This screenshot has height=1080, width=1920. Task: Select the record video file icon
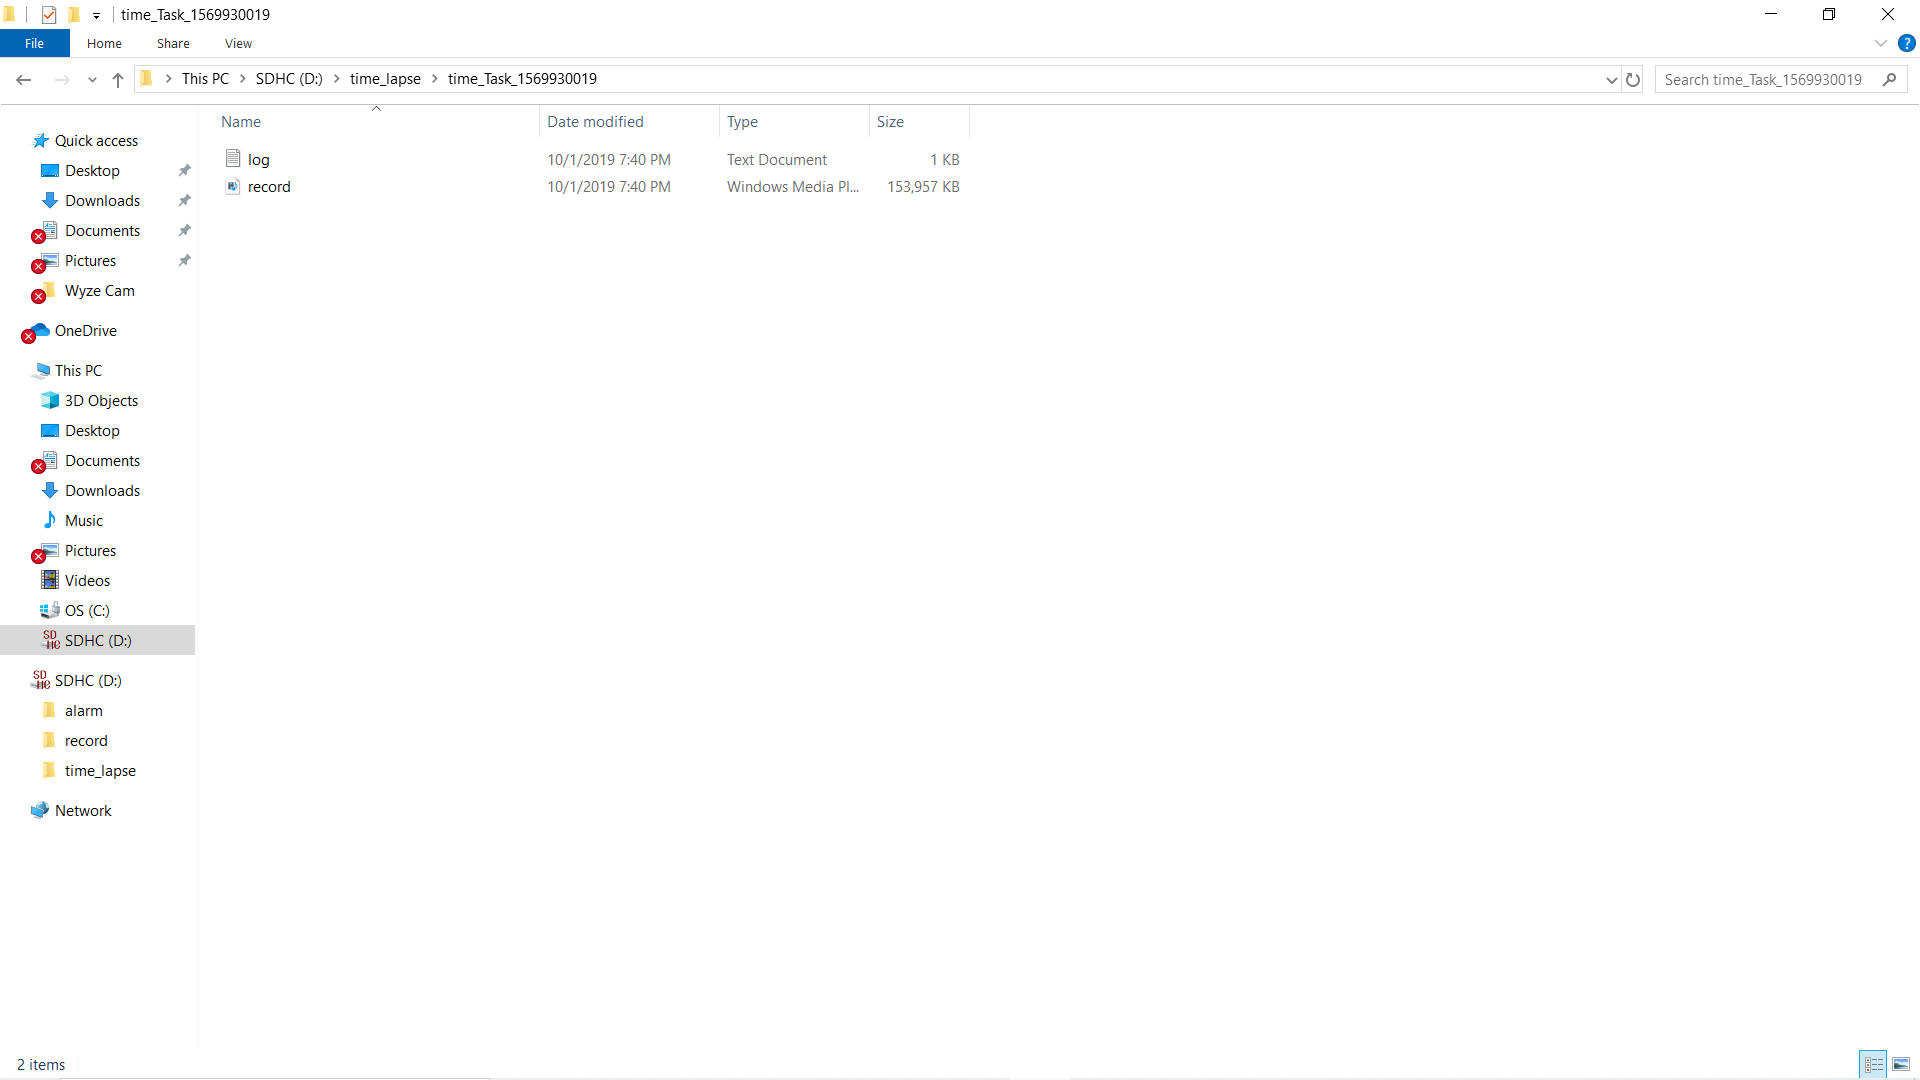[x=233, y=187]
